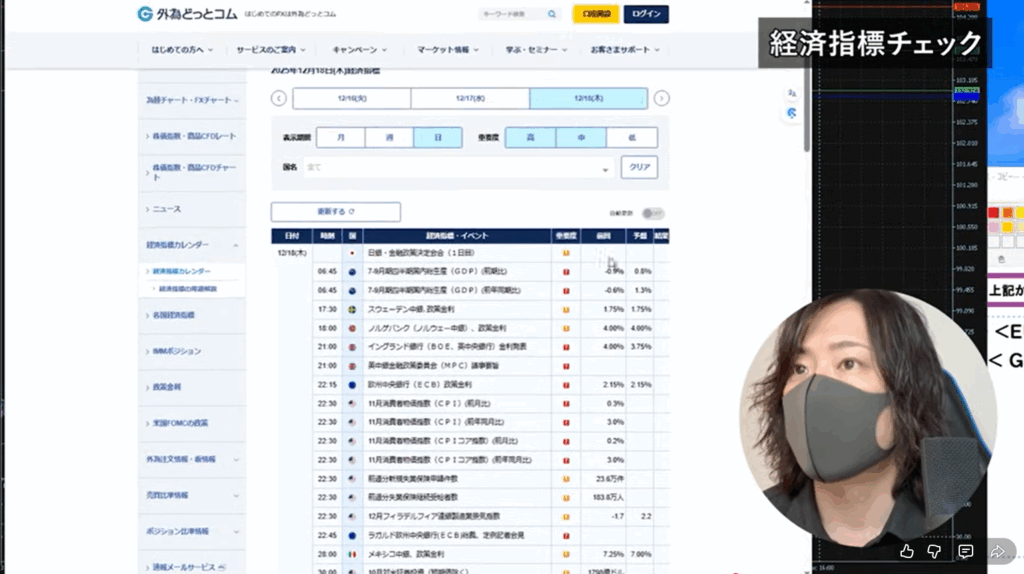
Task: Click the share arrow icon
Action: tap(997, 551)
